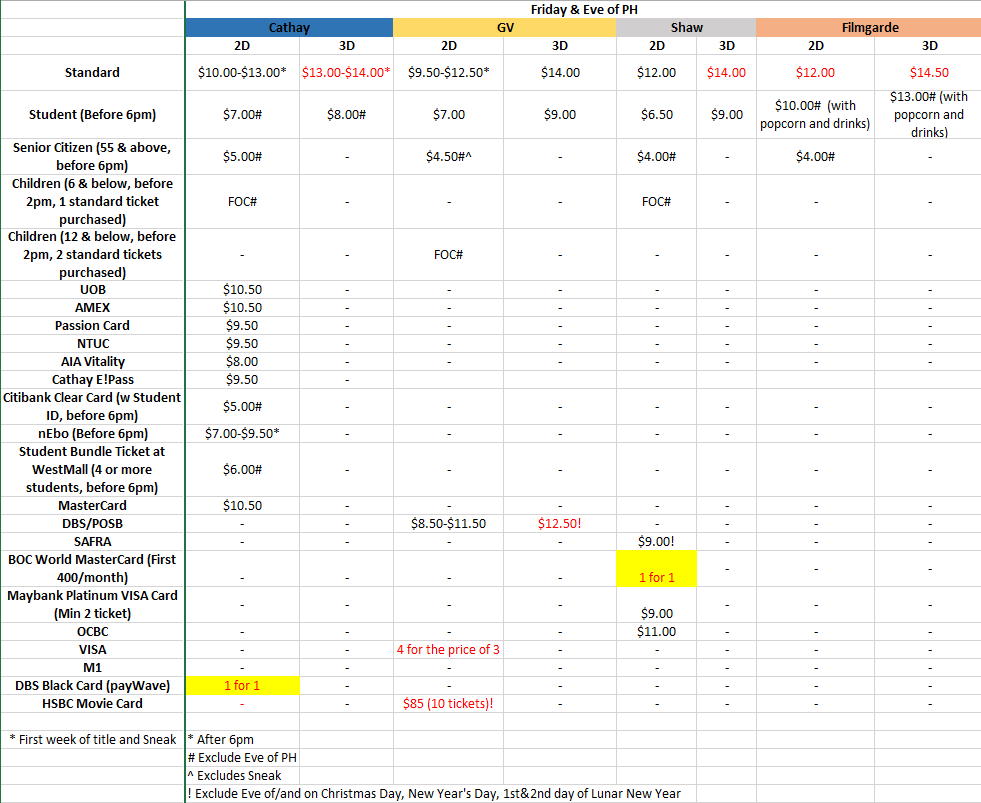Select the "NTUC" row label
Screen dimensions: 981x803
pos(93,344)
